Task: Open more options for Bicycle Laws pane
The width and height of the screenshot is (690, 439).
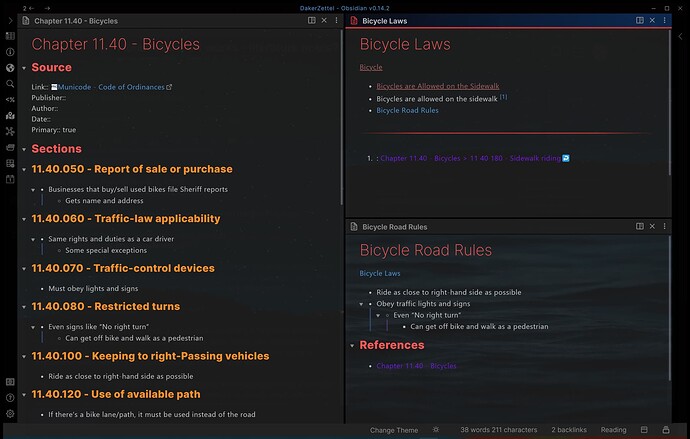Action: (x=664, y=20)
